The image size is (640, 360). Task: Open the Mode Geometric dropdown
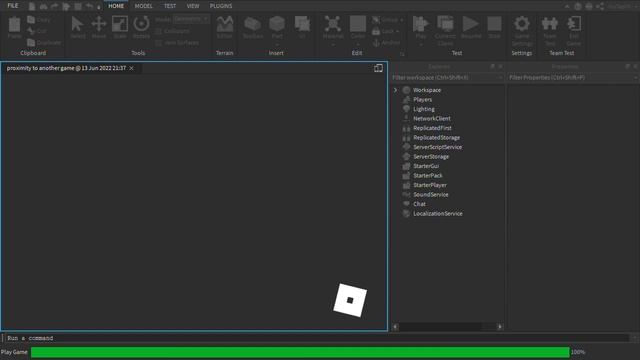[191, 19]
